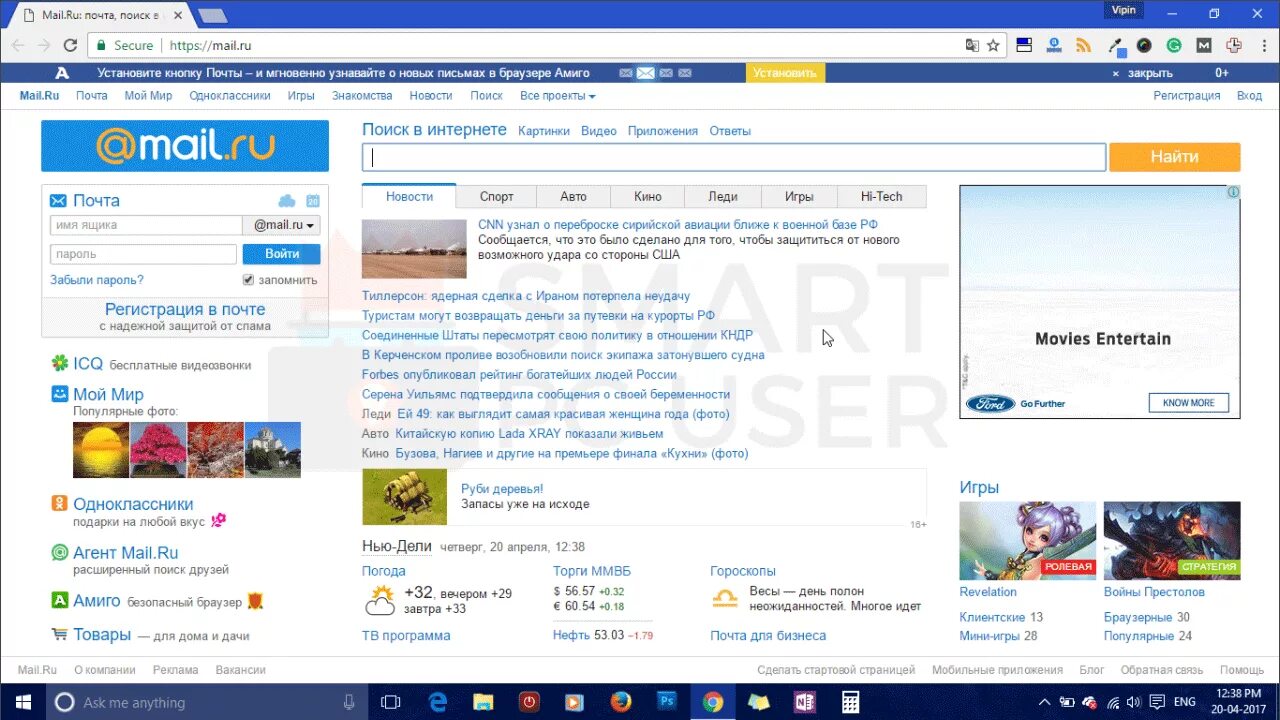Click the weather sun-cloud icon
Image resolution: width=1280 pixels, height=720 pixels.
tap(380, 600)
